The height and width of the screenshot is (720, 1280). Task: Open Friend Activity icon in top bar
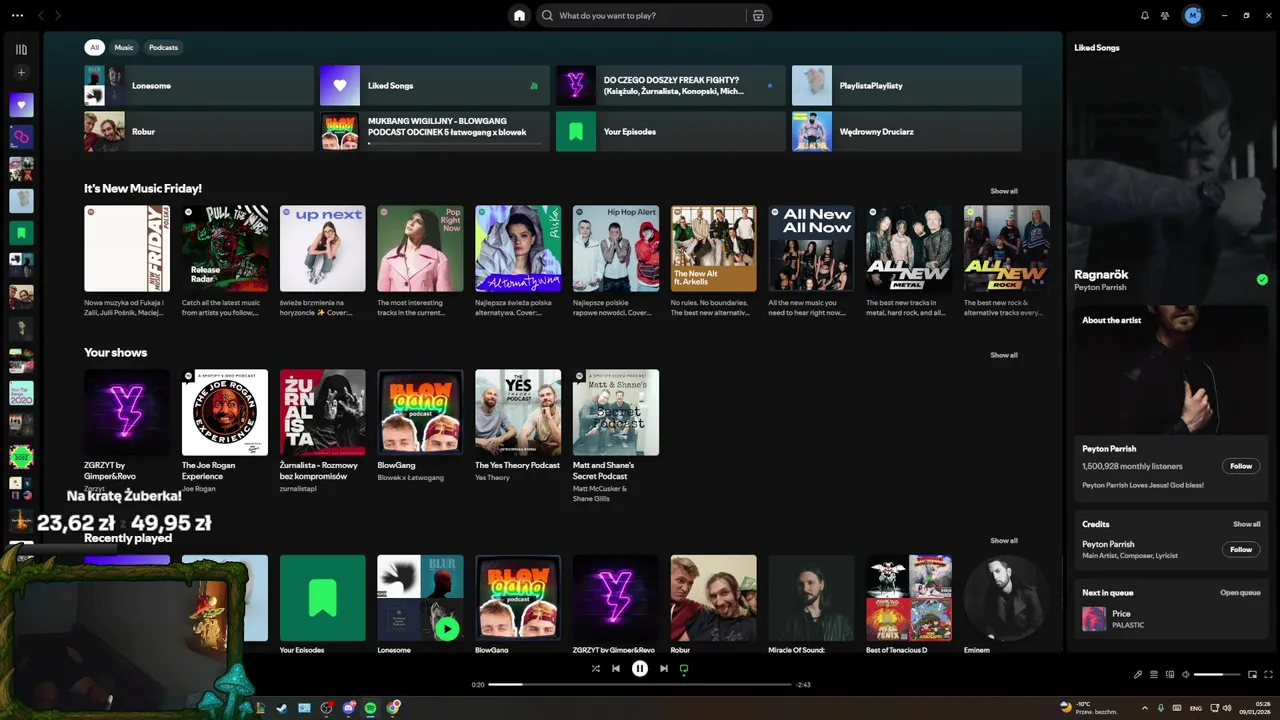tap(1165, 15)
